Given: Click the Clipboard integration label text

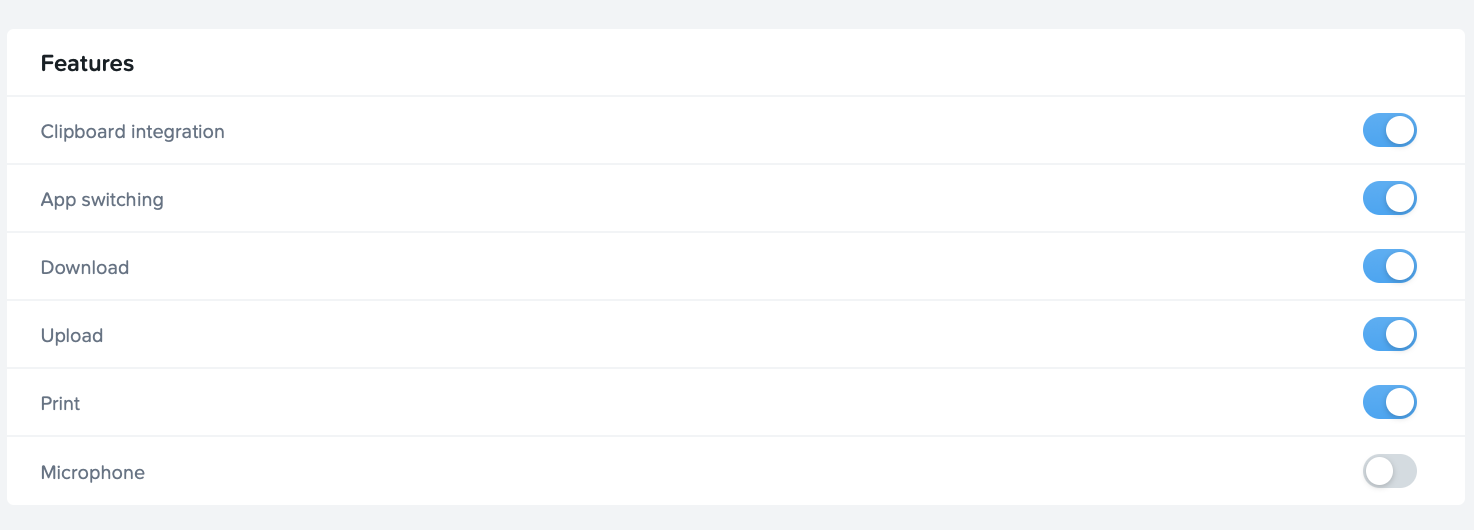Looking at the screenshot, I should (132, 132).
